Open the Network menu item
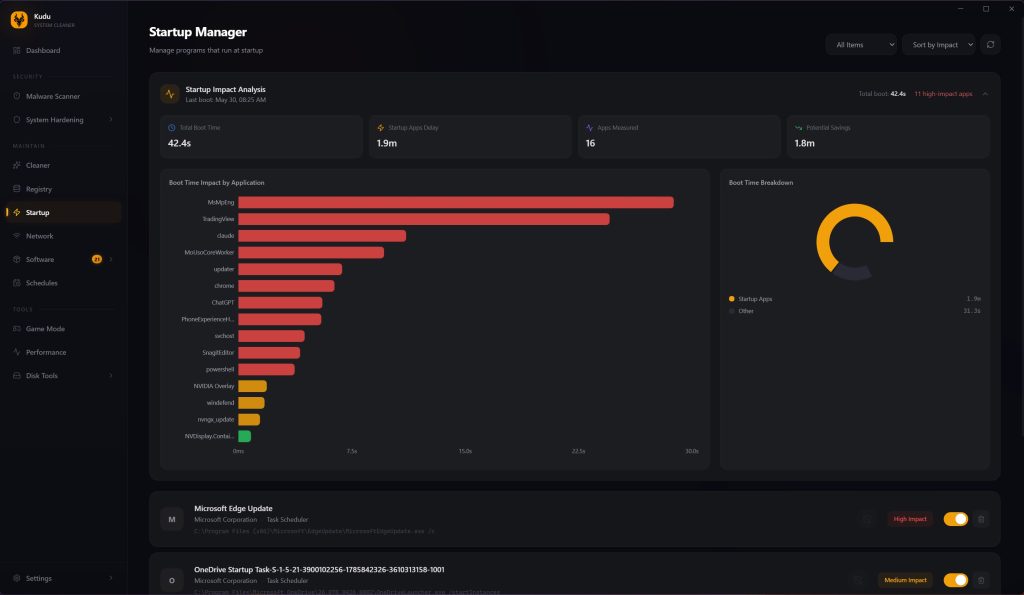This screenshot has width=1024, height=595. point(63,236)
